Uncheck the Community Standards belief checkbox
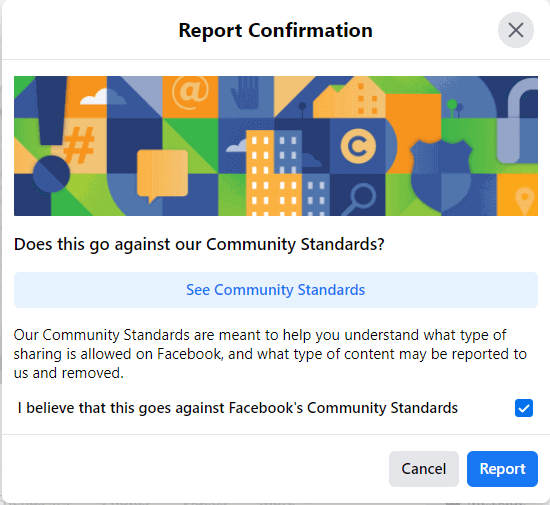Screen dimensions: 550x505 point(524,408)
